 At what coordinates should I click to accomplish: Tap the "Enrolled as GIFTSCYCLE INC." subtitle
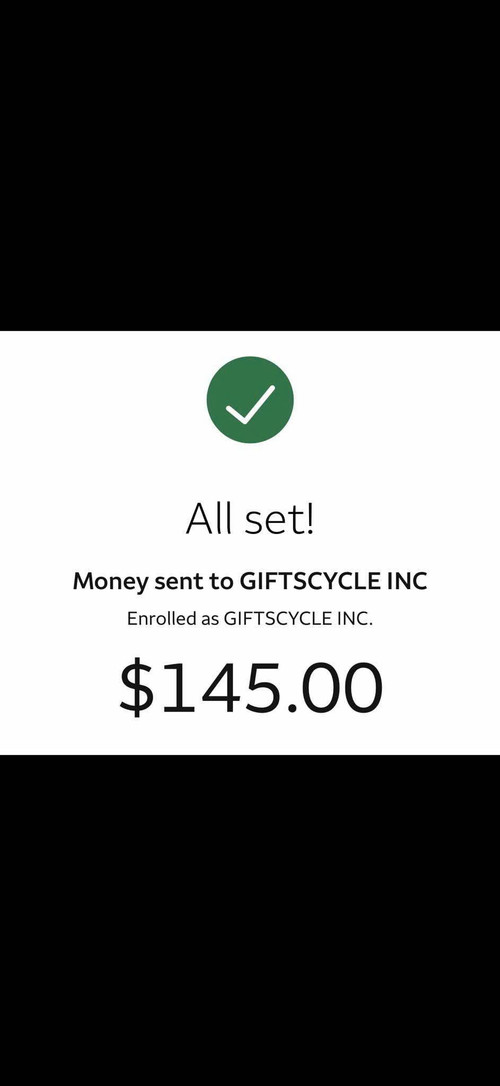tap(250, 618)
